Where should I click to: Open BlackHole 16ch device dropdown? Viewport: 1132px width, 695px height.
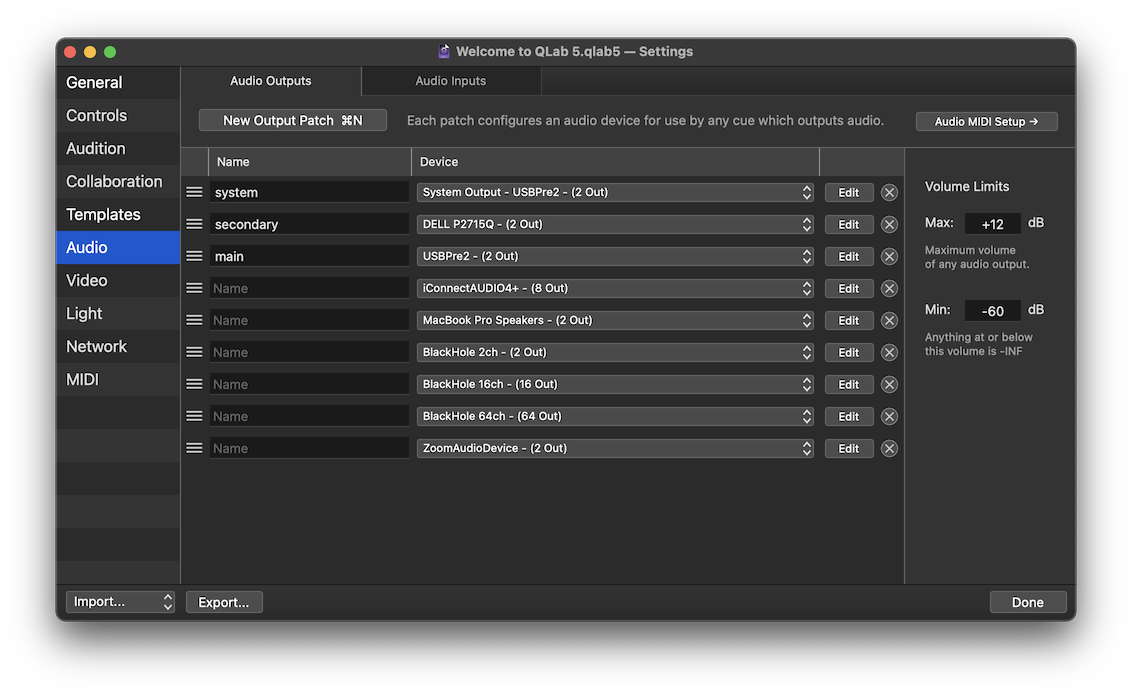[x=615, y=384]
